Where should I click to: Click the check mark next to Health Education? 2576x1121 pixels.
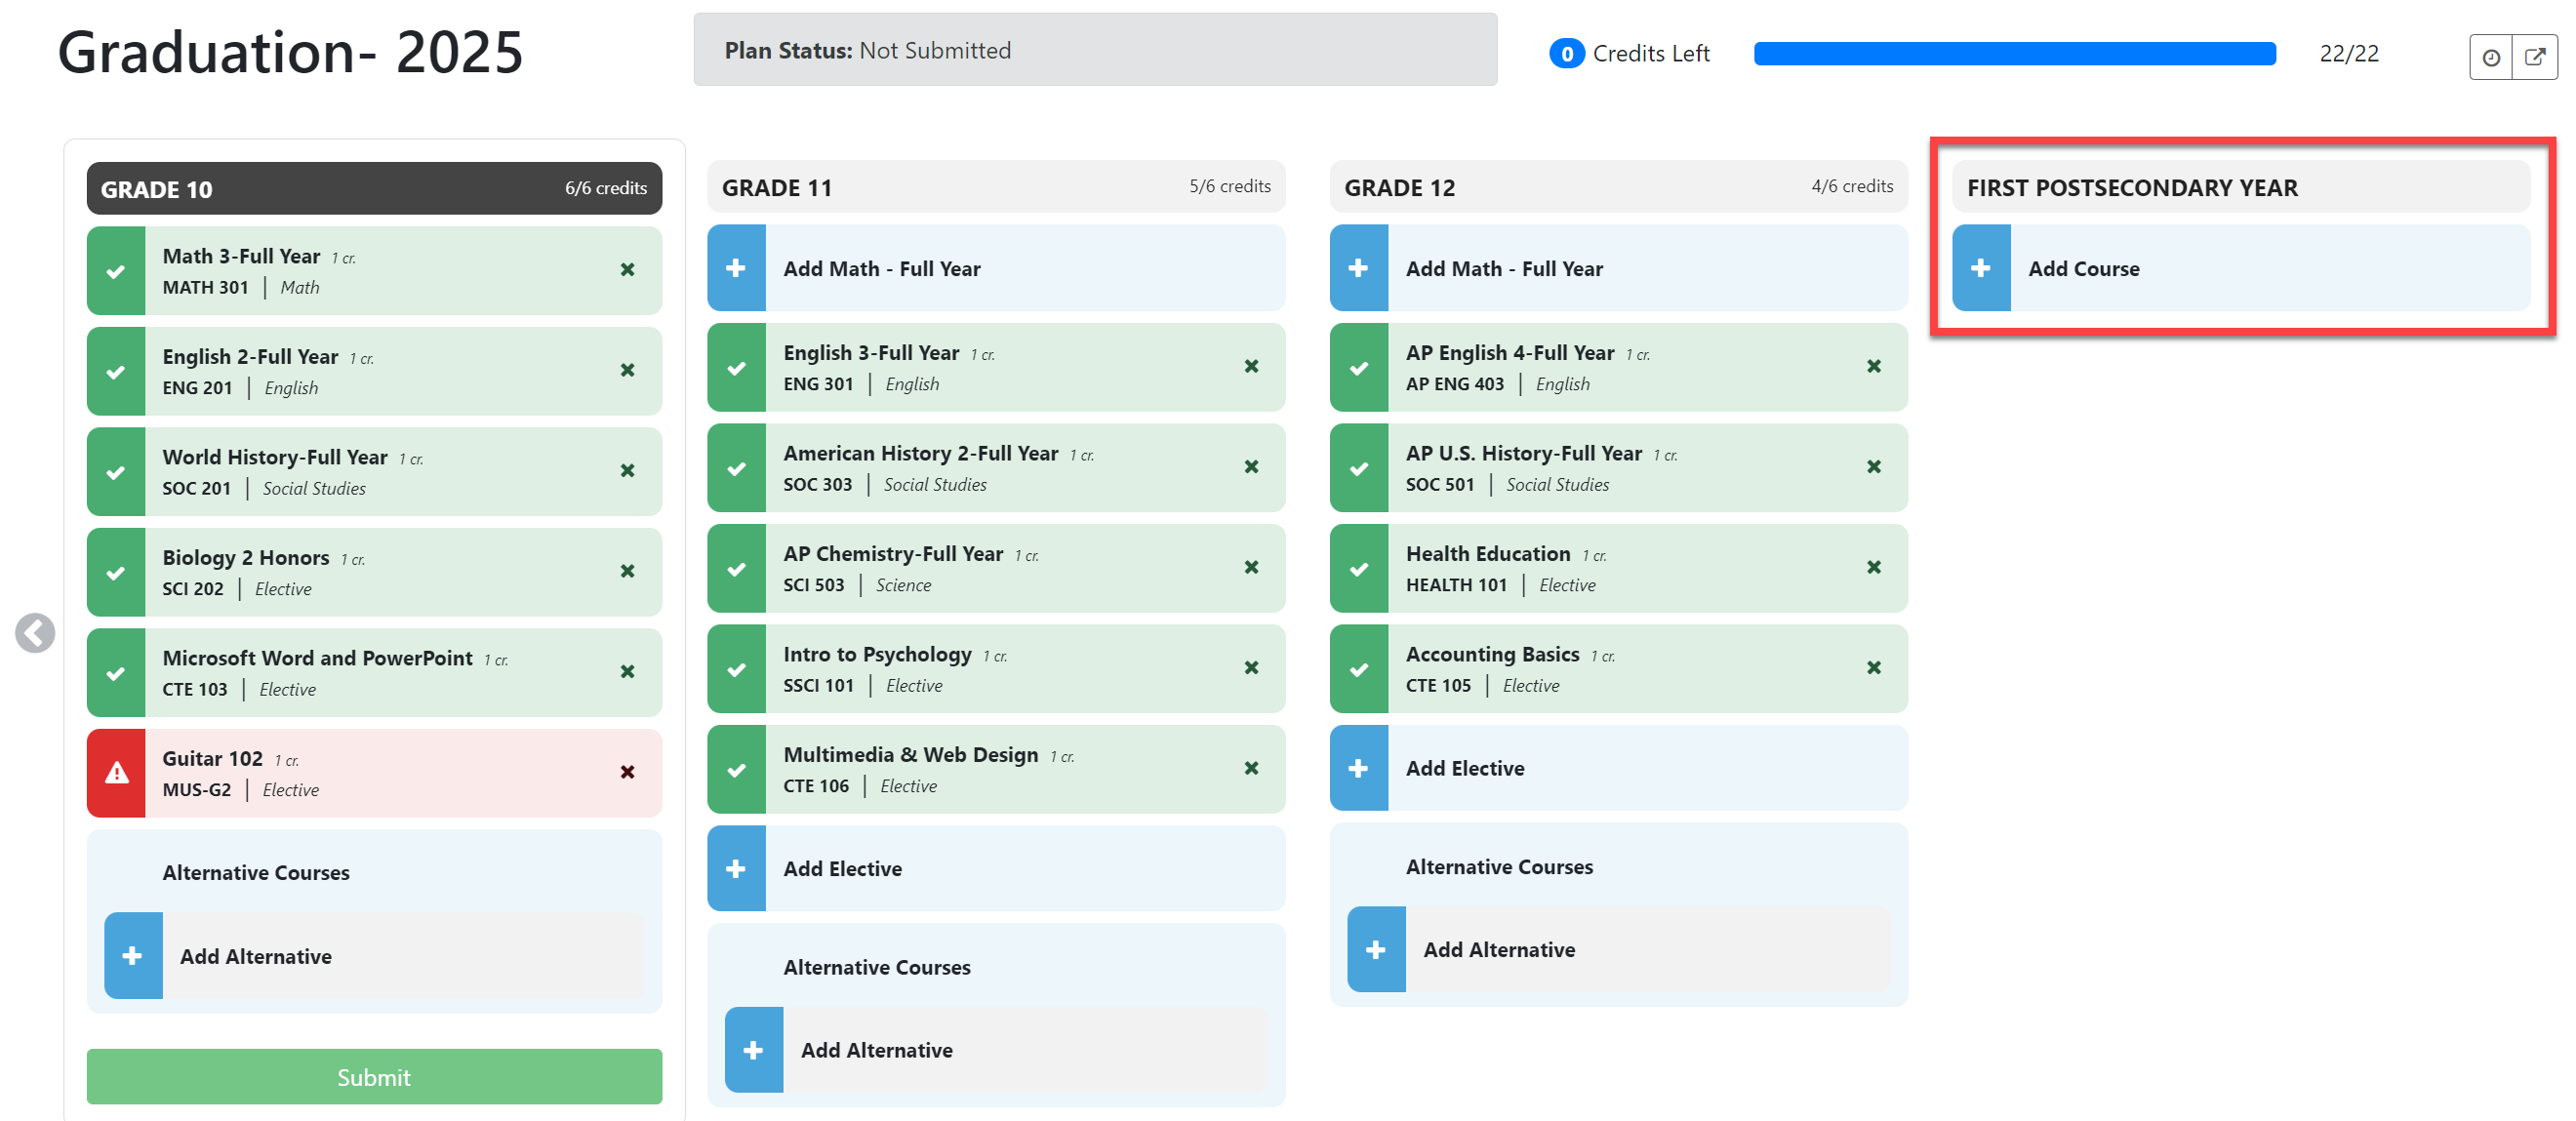(x=1359, y=568)
